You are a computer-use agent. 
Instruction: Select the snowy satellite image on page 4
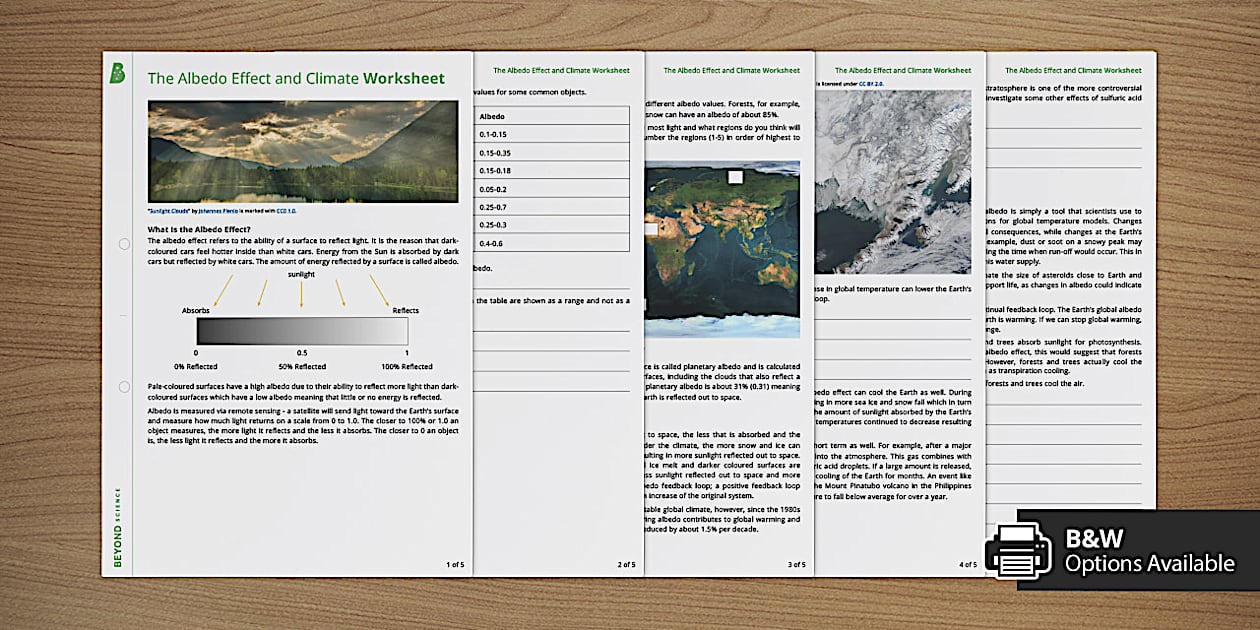point(893,182)
